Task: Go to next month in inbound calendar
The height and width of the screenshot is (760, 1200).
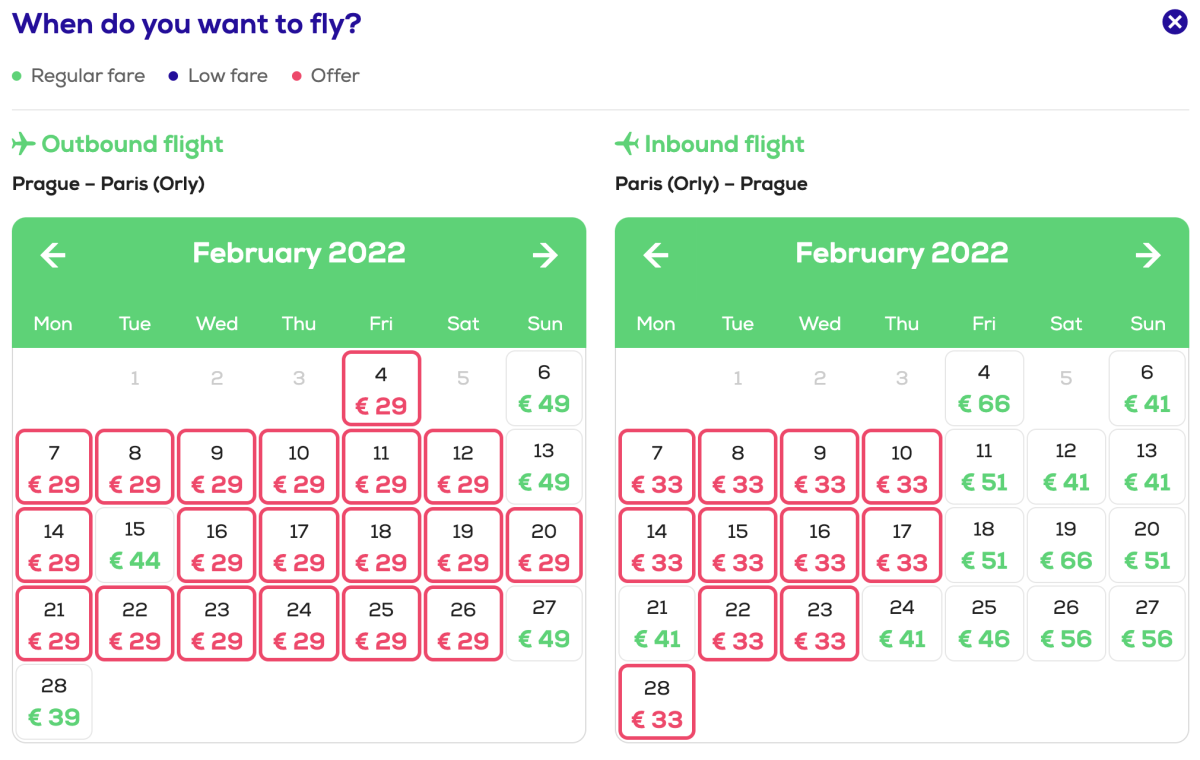Action: click(x=1148, y=255)
